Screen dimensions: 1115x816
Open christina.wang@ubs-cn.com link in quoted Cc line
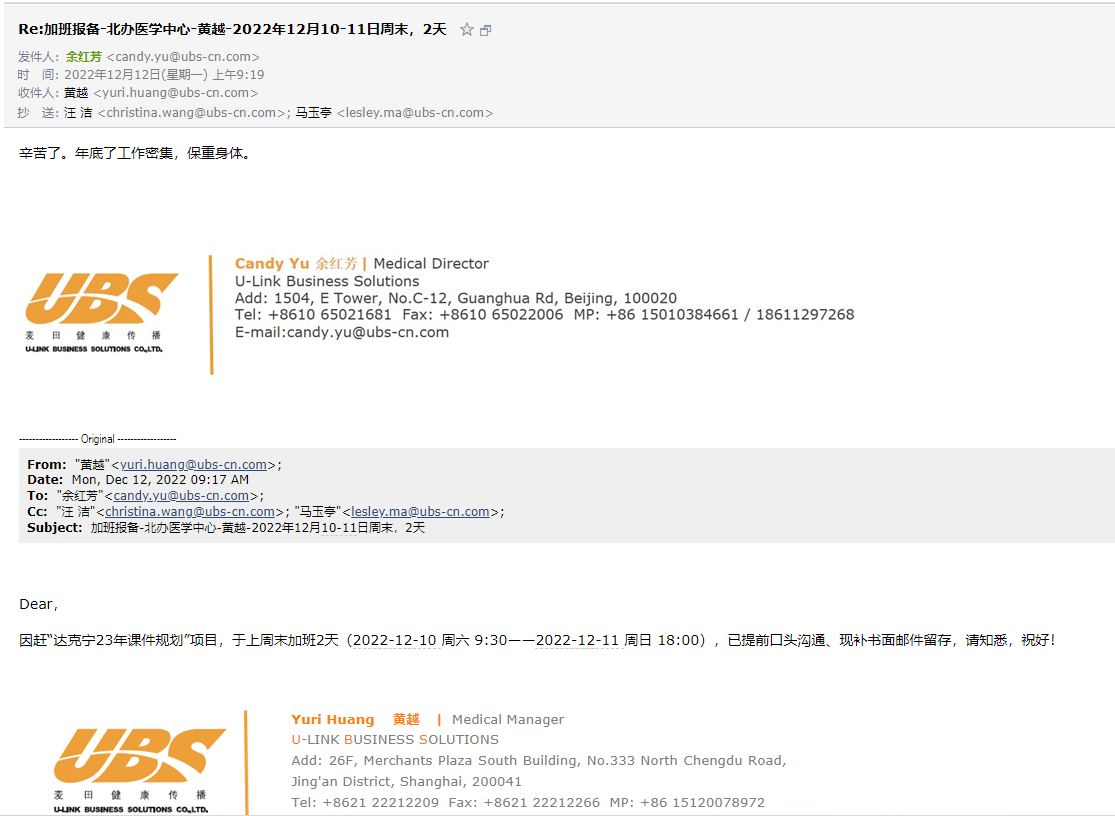tap(190, 511)
